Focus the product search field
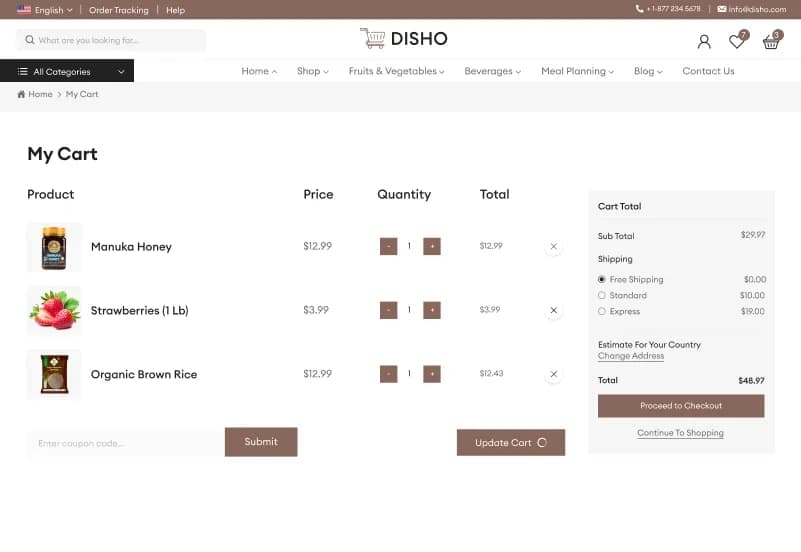 (x=111, y=40)
